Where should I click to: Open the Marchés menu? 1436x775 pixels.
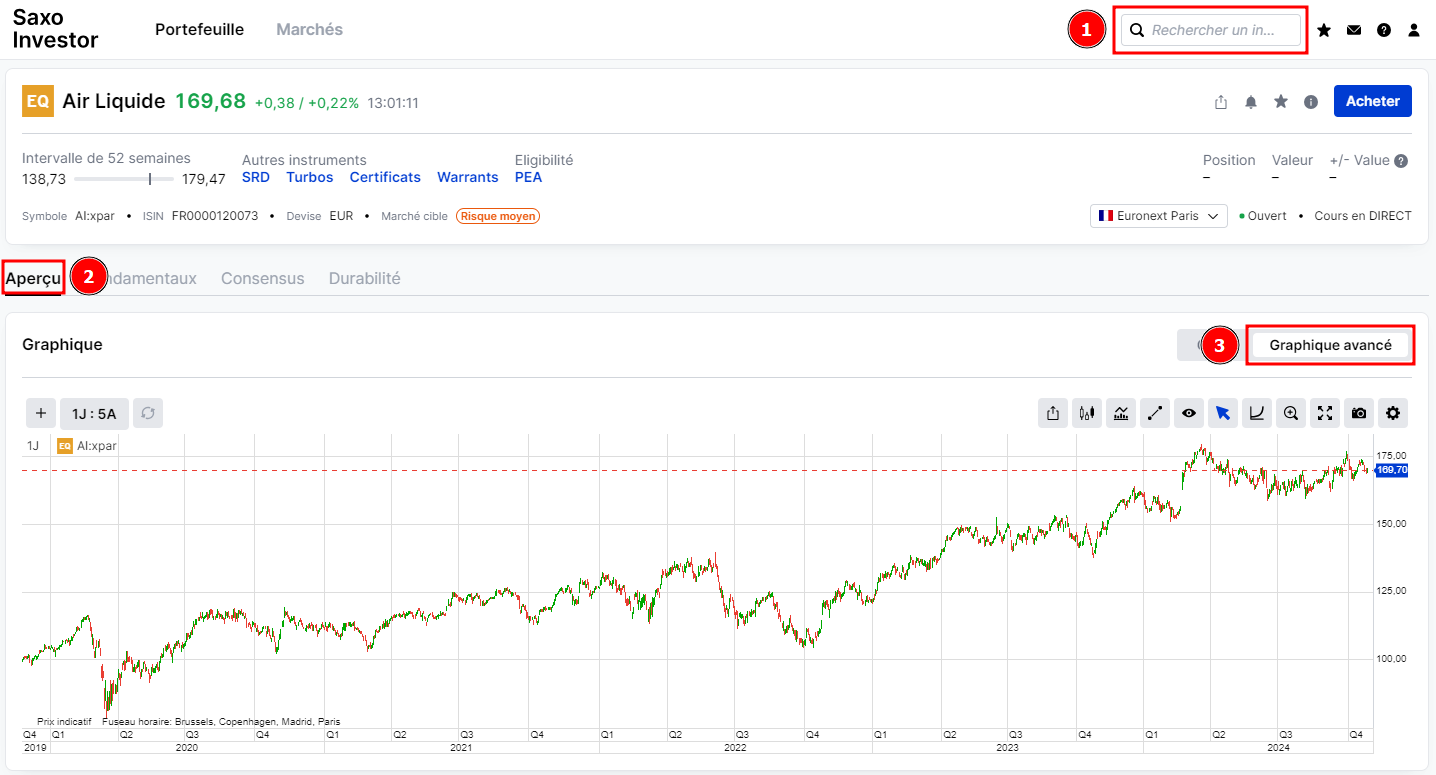pos(310,30)
